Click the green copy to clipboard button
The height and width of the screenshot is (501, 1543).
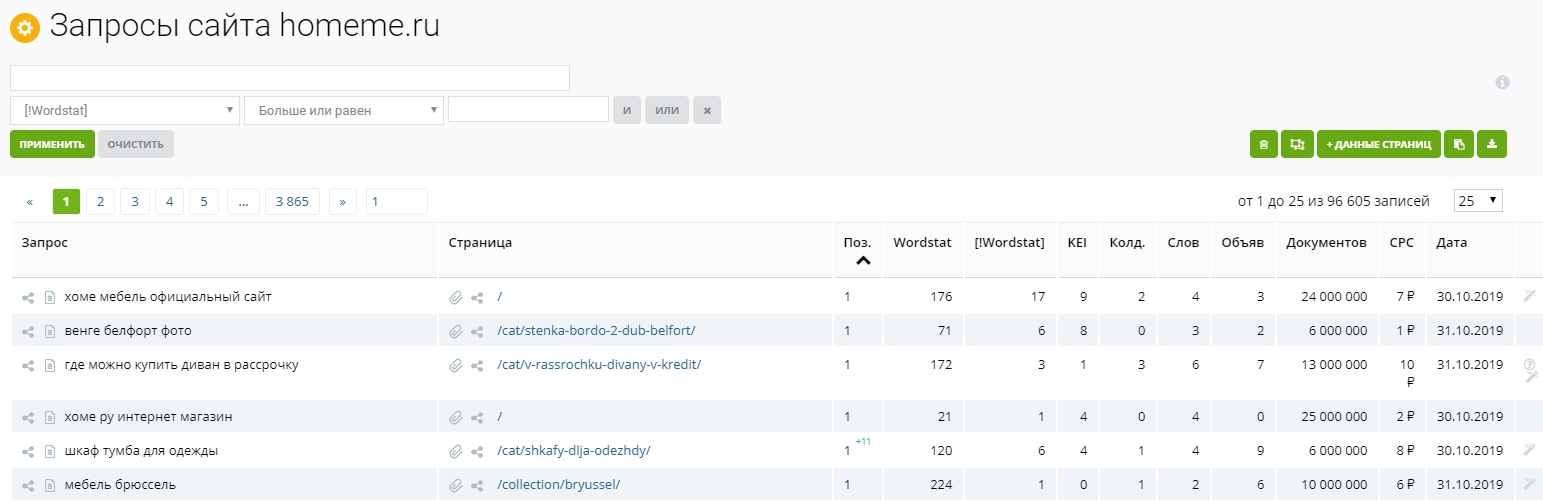tap(1458, 144)
